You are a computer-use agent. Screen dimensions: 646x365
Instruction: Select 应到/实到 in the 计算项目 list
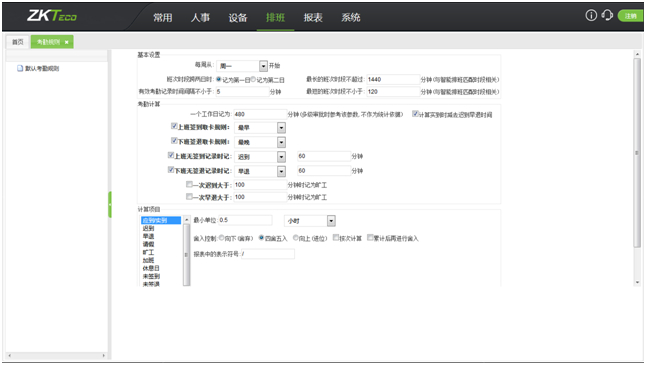coord(161,220)
